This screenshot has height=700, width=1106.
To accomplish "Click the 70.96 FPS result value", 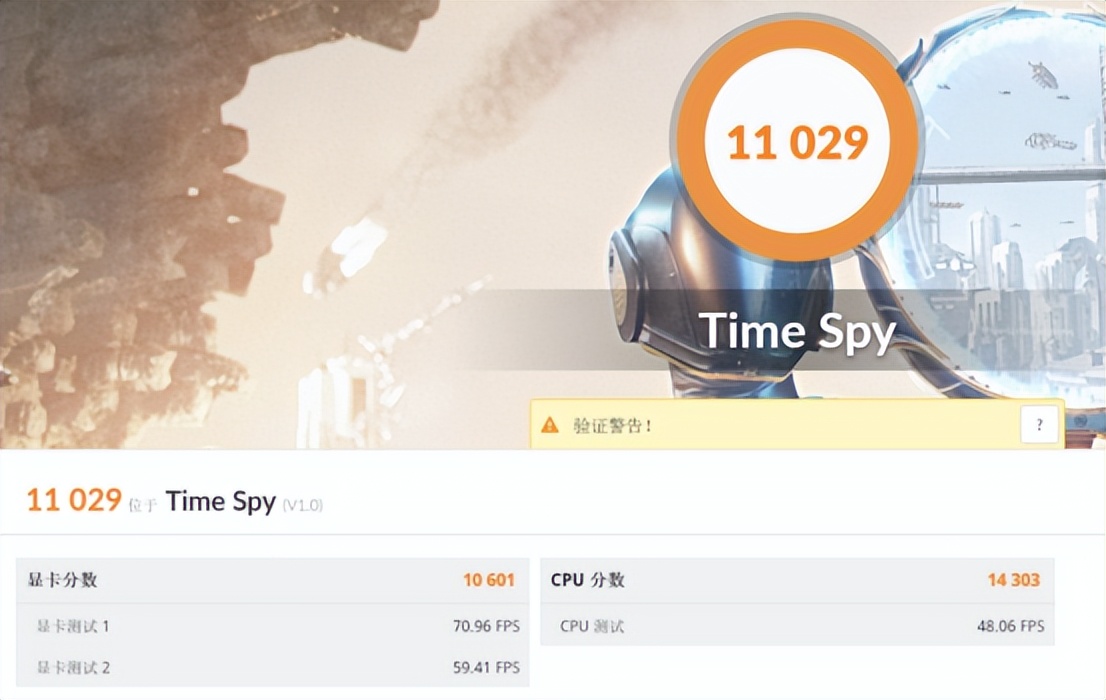I will click(x=486, y=626).
